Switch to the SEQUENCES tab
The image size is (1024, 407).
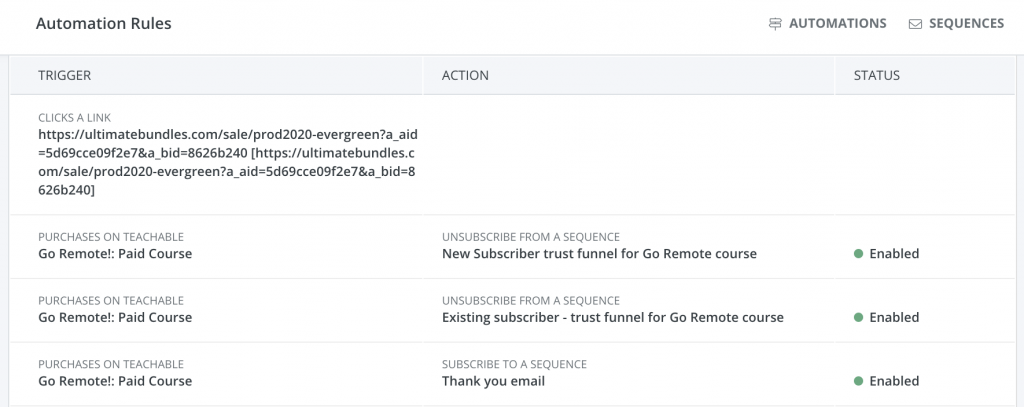pos(966,24)
